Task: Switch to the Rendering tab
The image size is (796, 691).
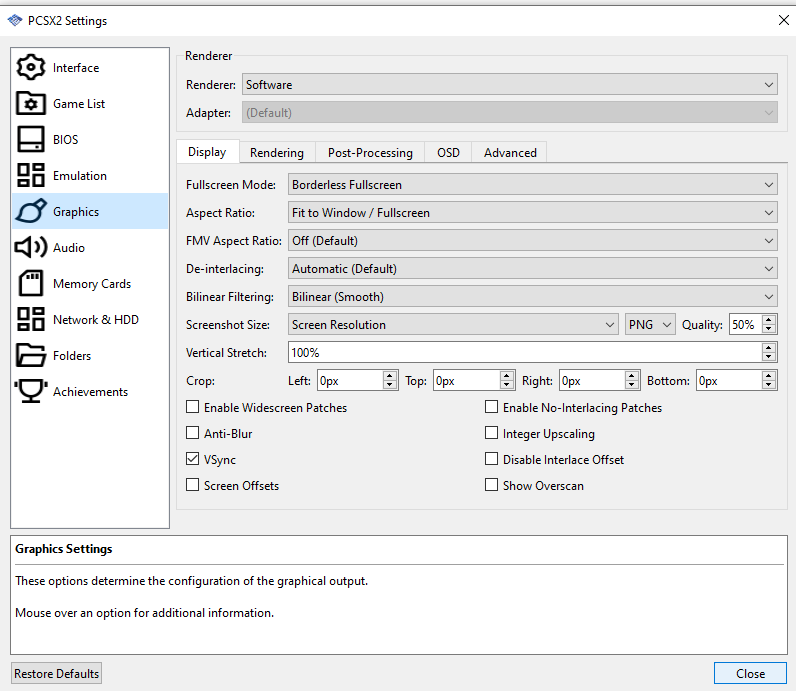Action: (277, 152)
